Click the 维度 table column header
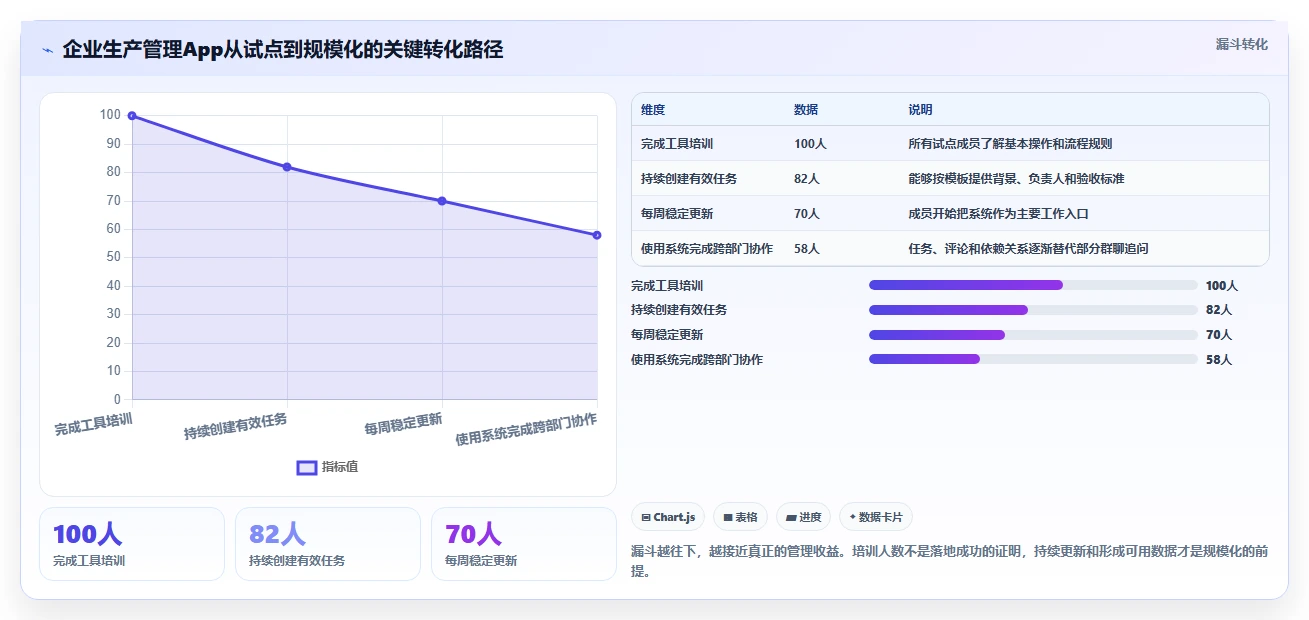Viewport: 1309px width, 620px height. (x=653, y=110)
